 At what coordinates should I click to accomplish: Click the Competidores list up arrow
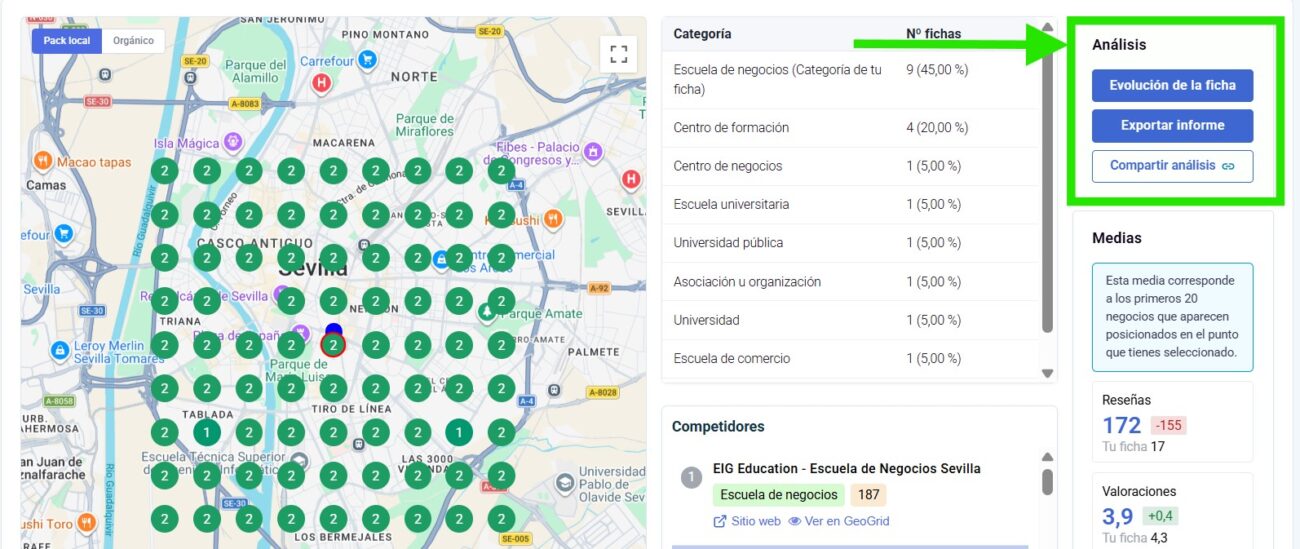[x=1047, y=457]
